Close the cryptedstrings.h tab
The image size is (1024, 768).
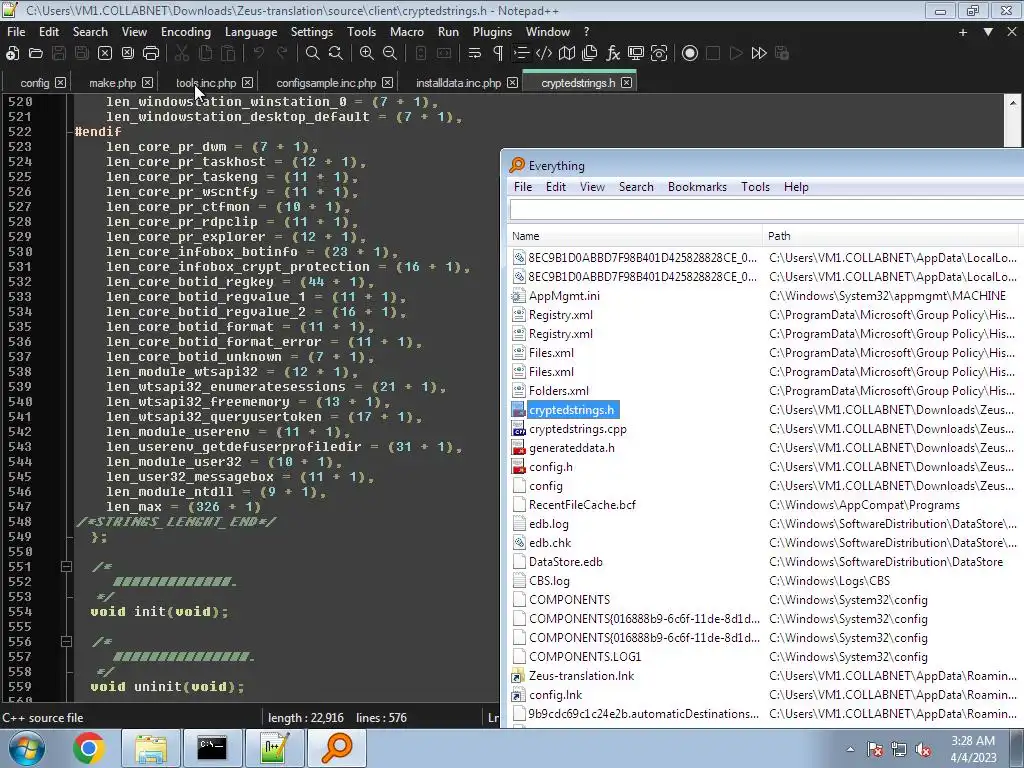[x=626, y=82]
